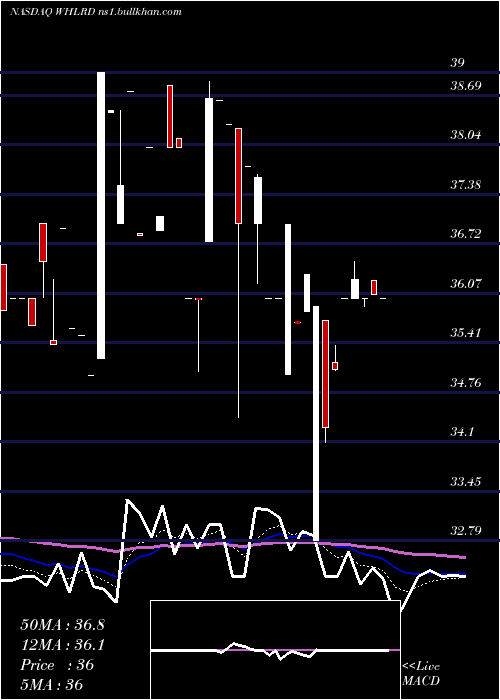The width and height of the screenshot is (500, 700).
Task: Click inside the MACD inset panel
Action: point(275,650)
